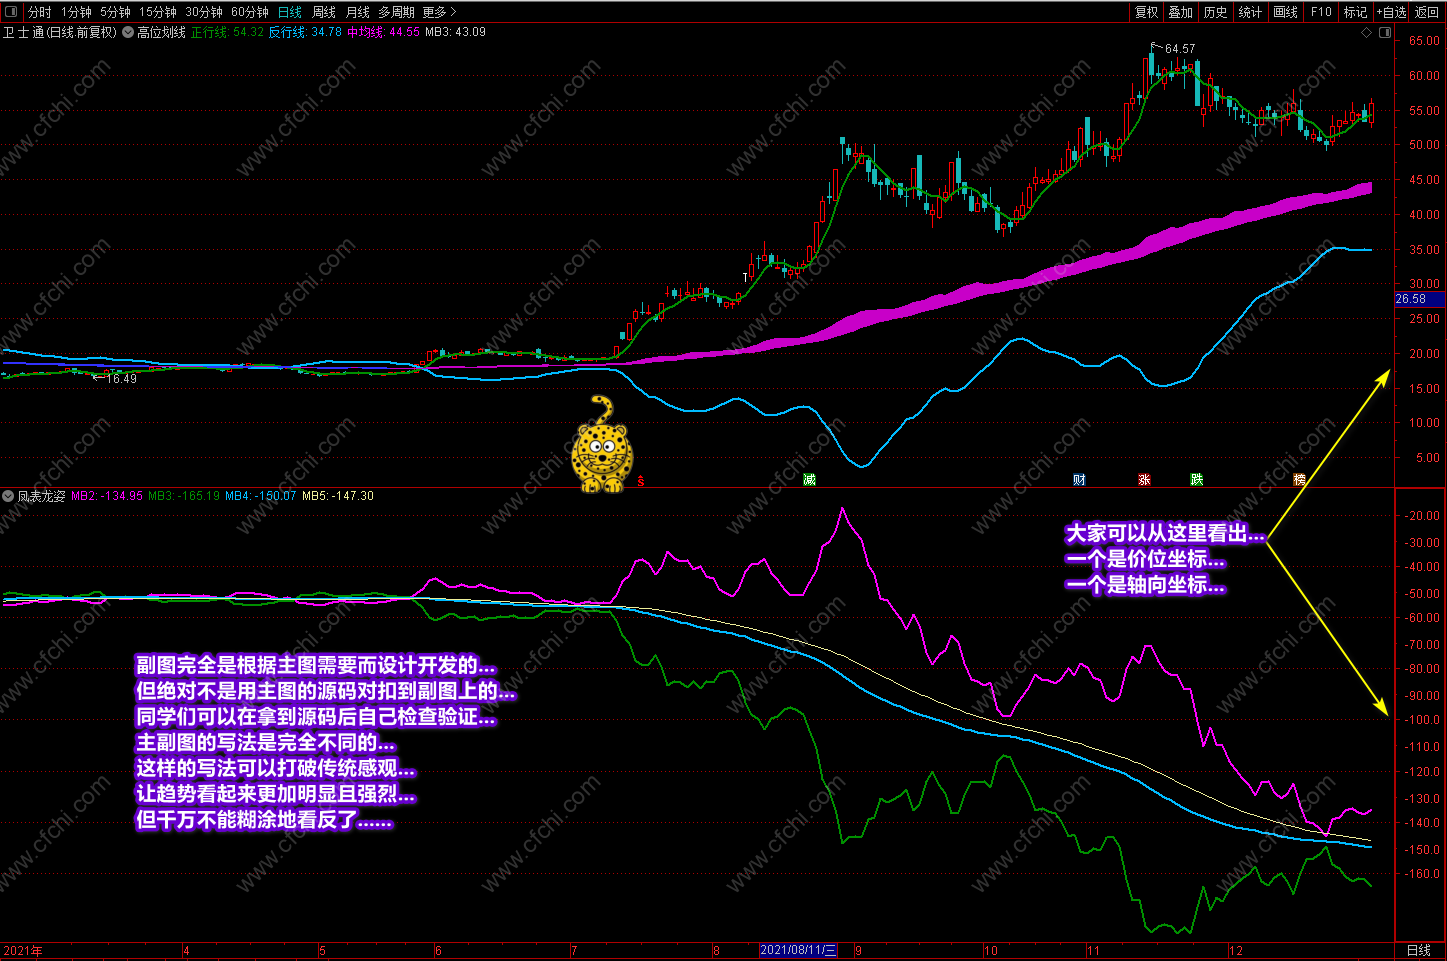
Task: Select the 60分钟 period
Action: [250, 12]
